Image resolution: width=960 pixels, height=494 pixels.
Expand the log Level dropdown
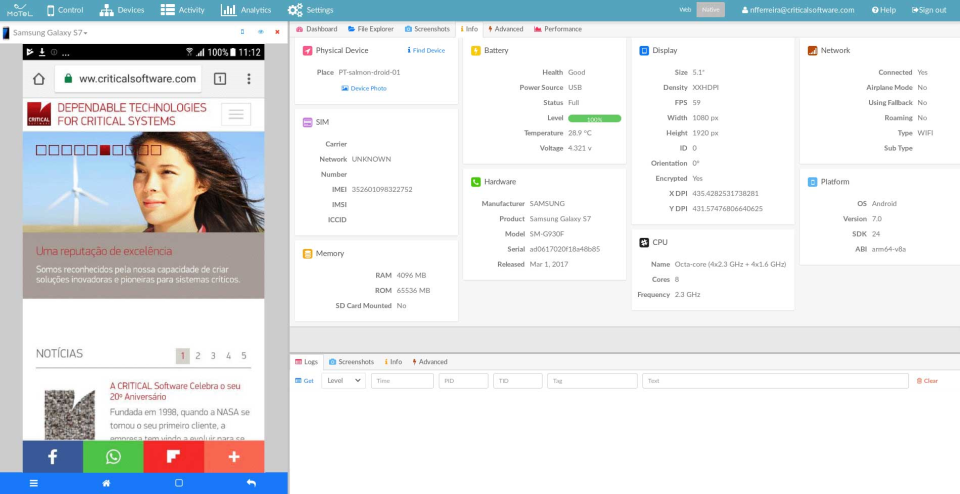click(343, 381)
